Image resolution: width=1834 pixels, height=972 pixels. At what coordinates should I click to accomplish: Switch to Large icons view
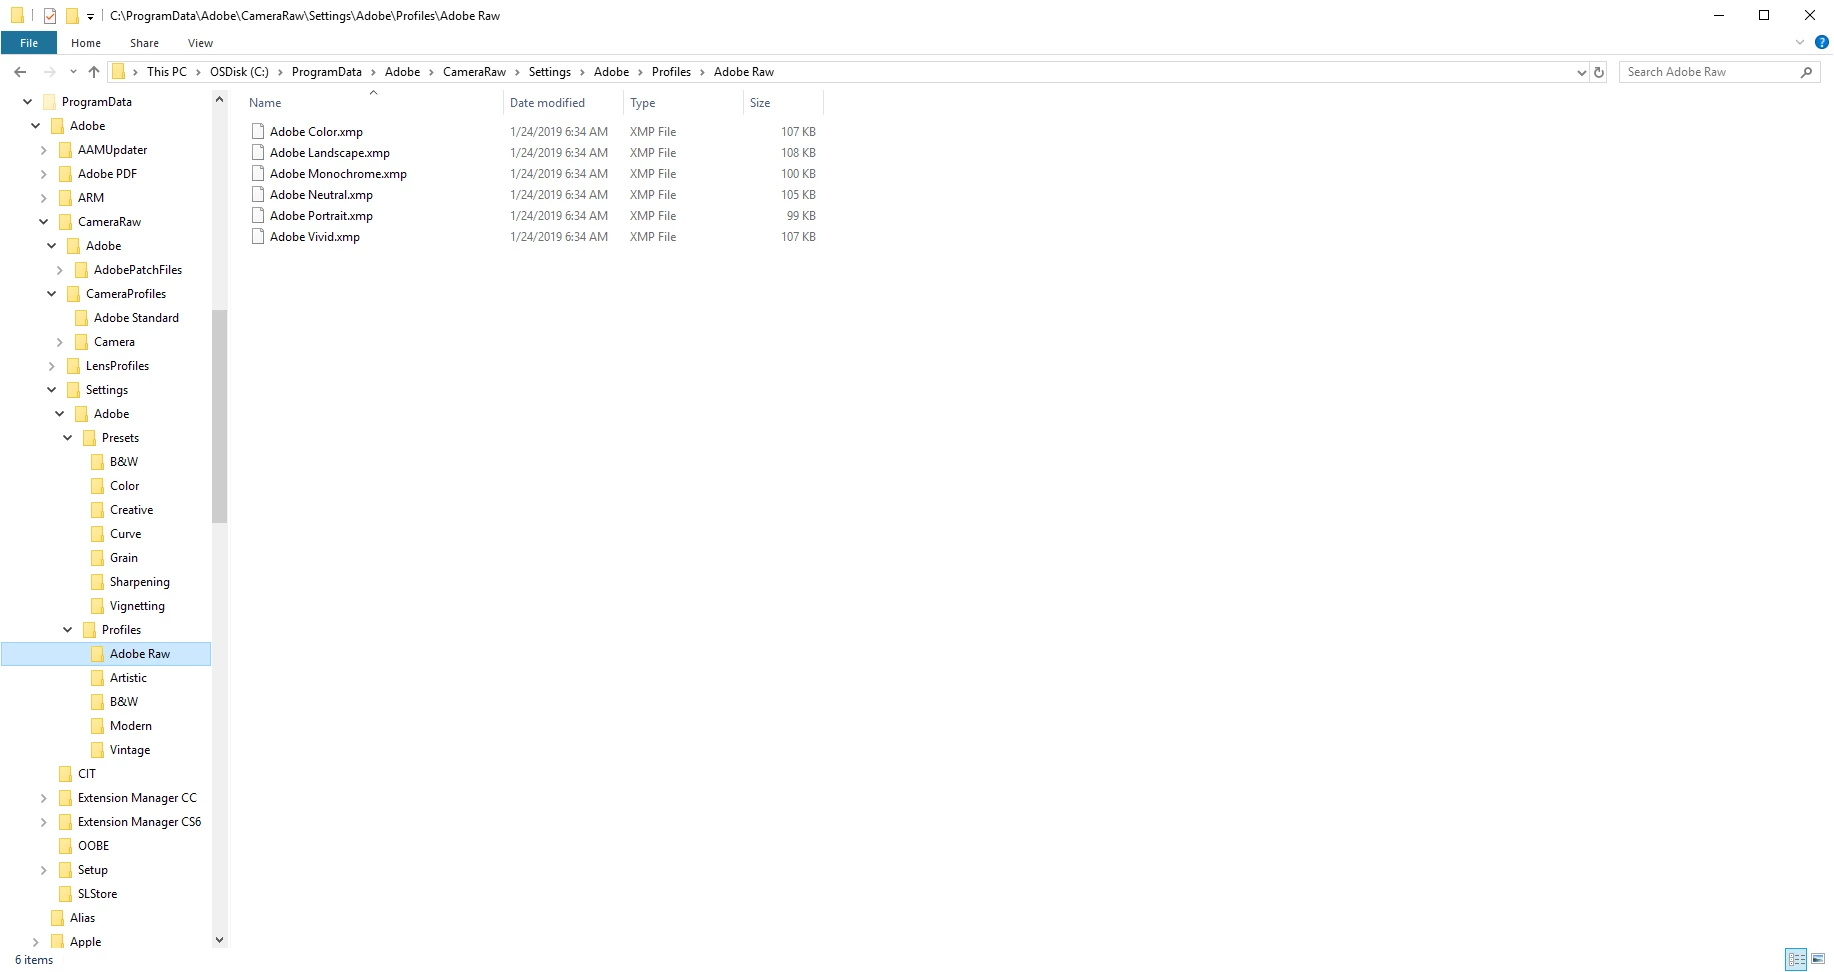point(1818,959)
